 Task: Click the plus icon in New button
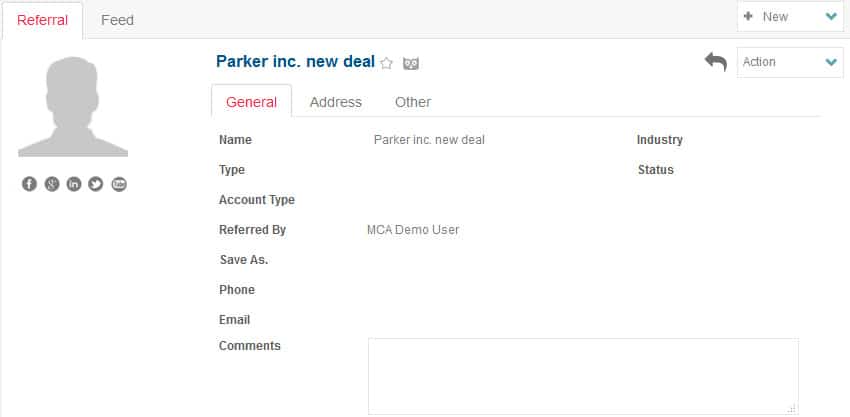click(748, 17)
